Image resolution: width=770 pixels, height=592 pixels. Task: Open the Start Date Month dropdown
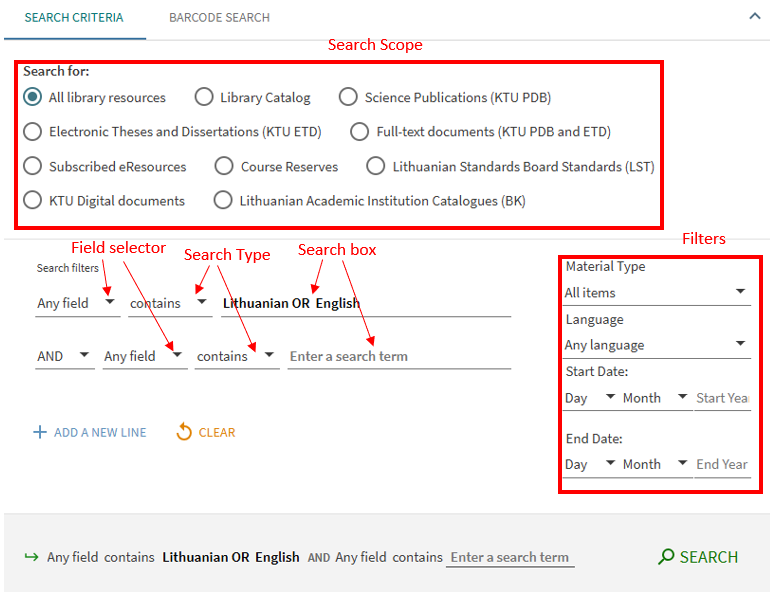(655, 398)
